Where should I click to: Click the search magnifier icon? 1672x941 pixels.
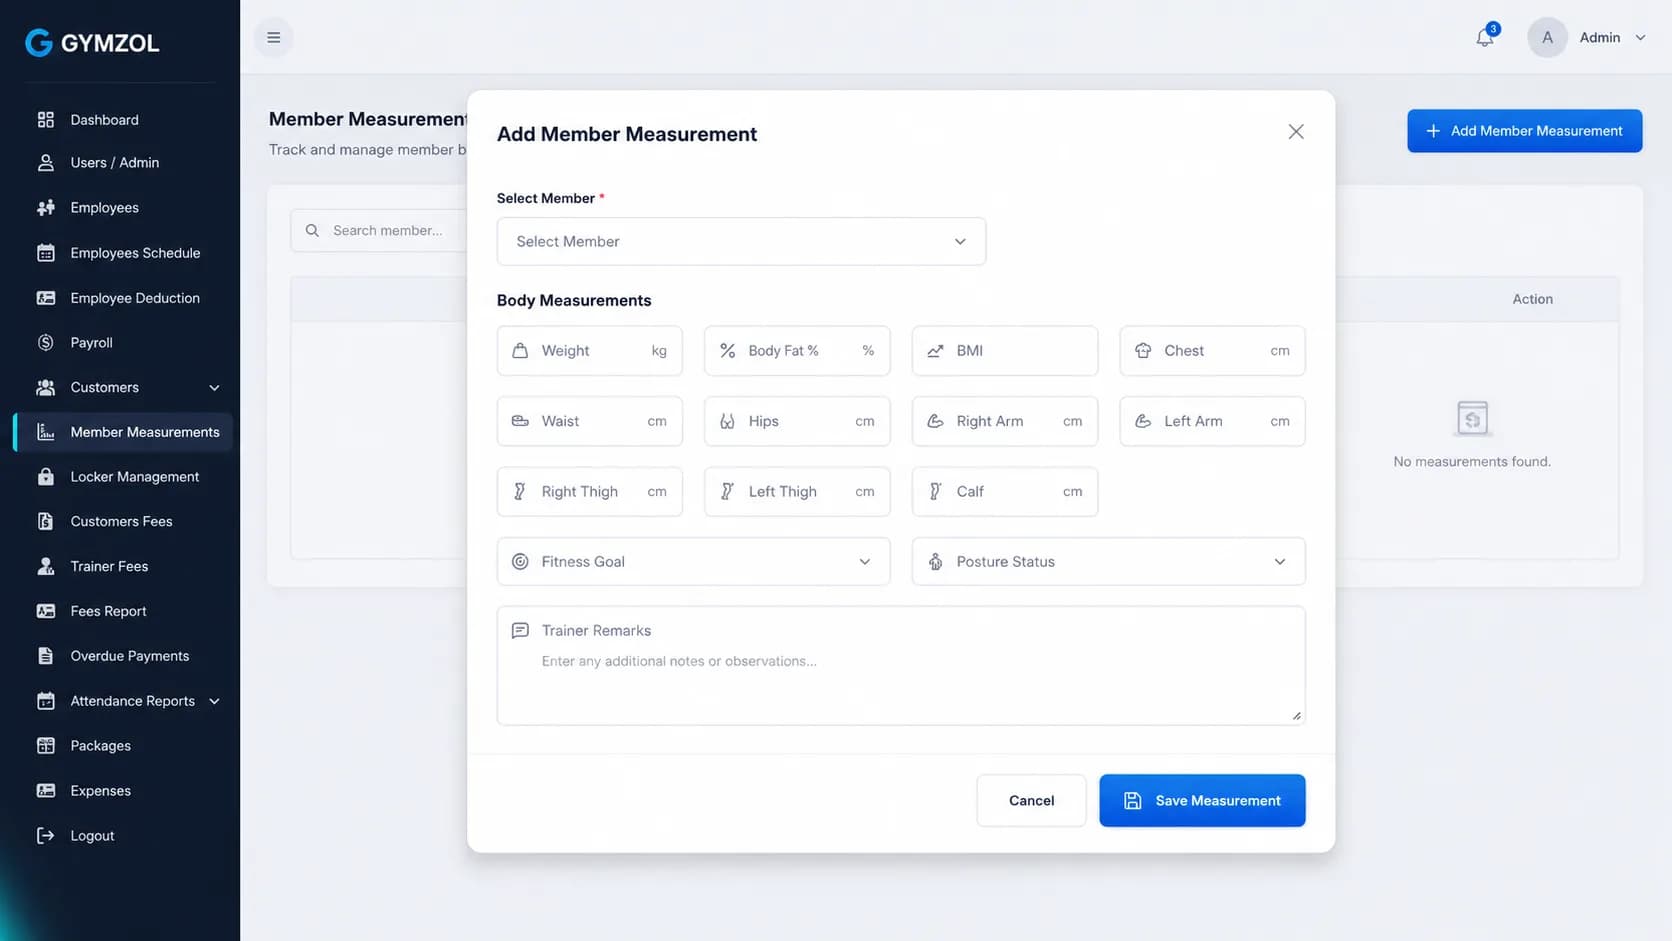(x=312, y=231)
